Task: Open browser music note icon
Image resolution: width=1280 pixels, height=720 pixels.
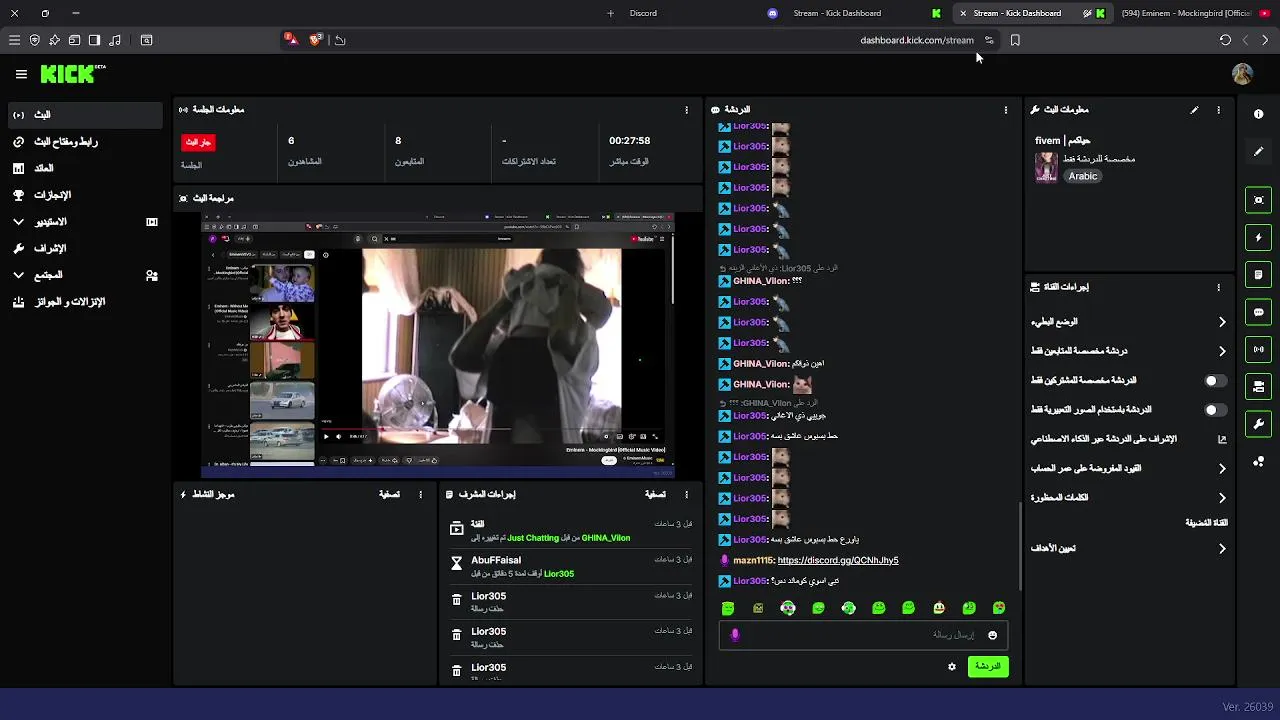Action: click(x=115, y=40)
